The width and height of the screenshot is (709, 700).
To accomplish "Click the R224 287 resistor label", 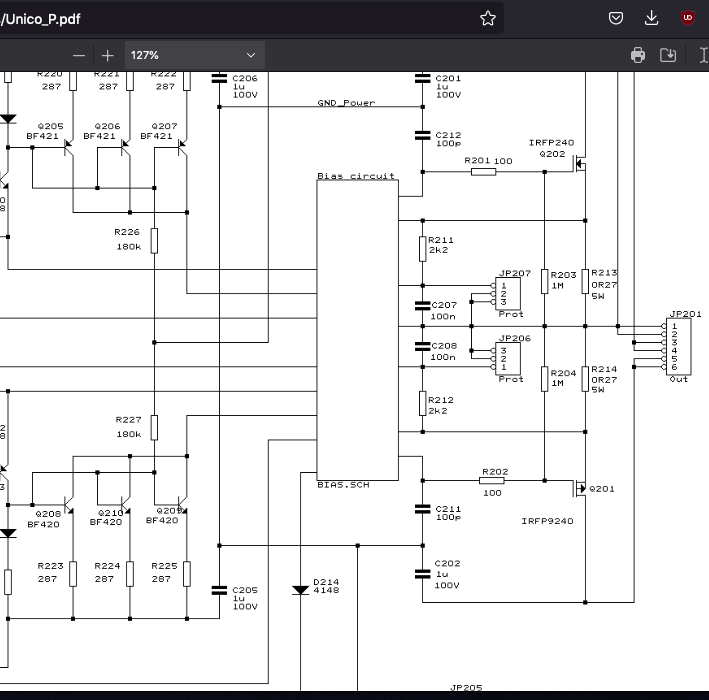I will 107,572.
